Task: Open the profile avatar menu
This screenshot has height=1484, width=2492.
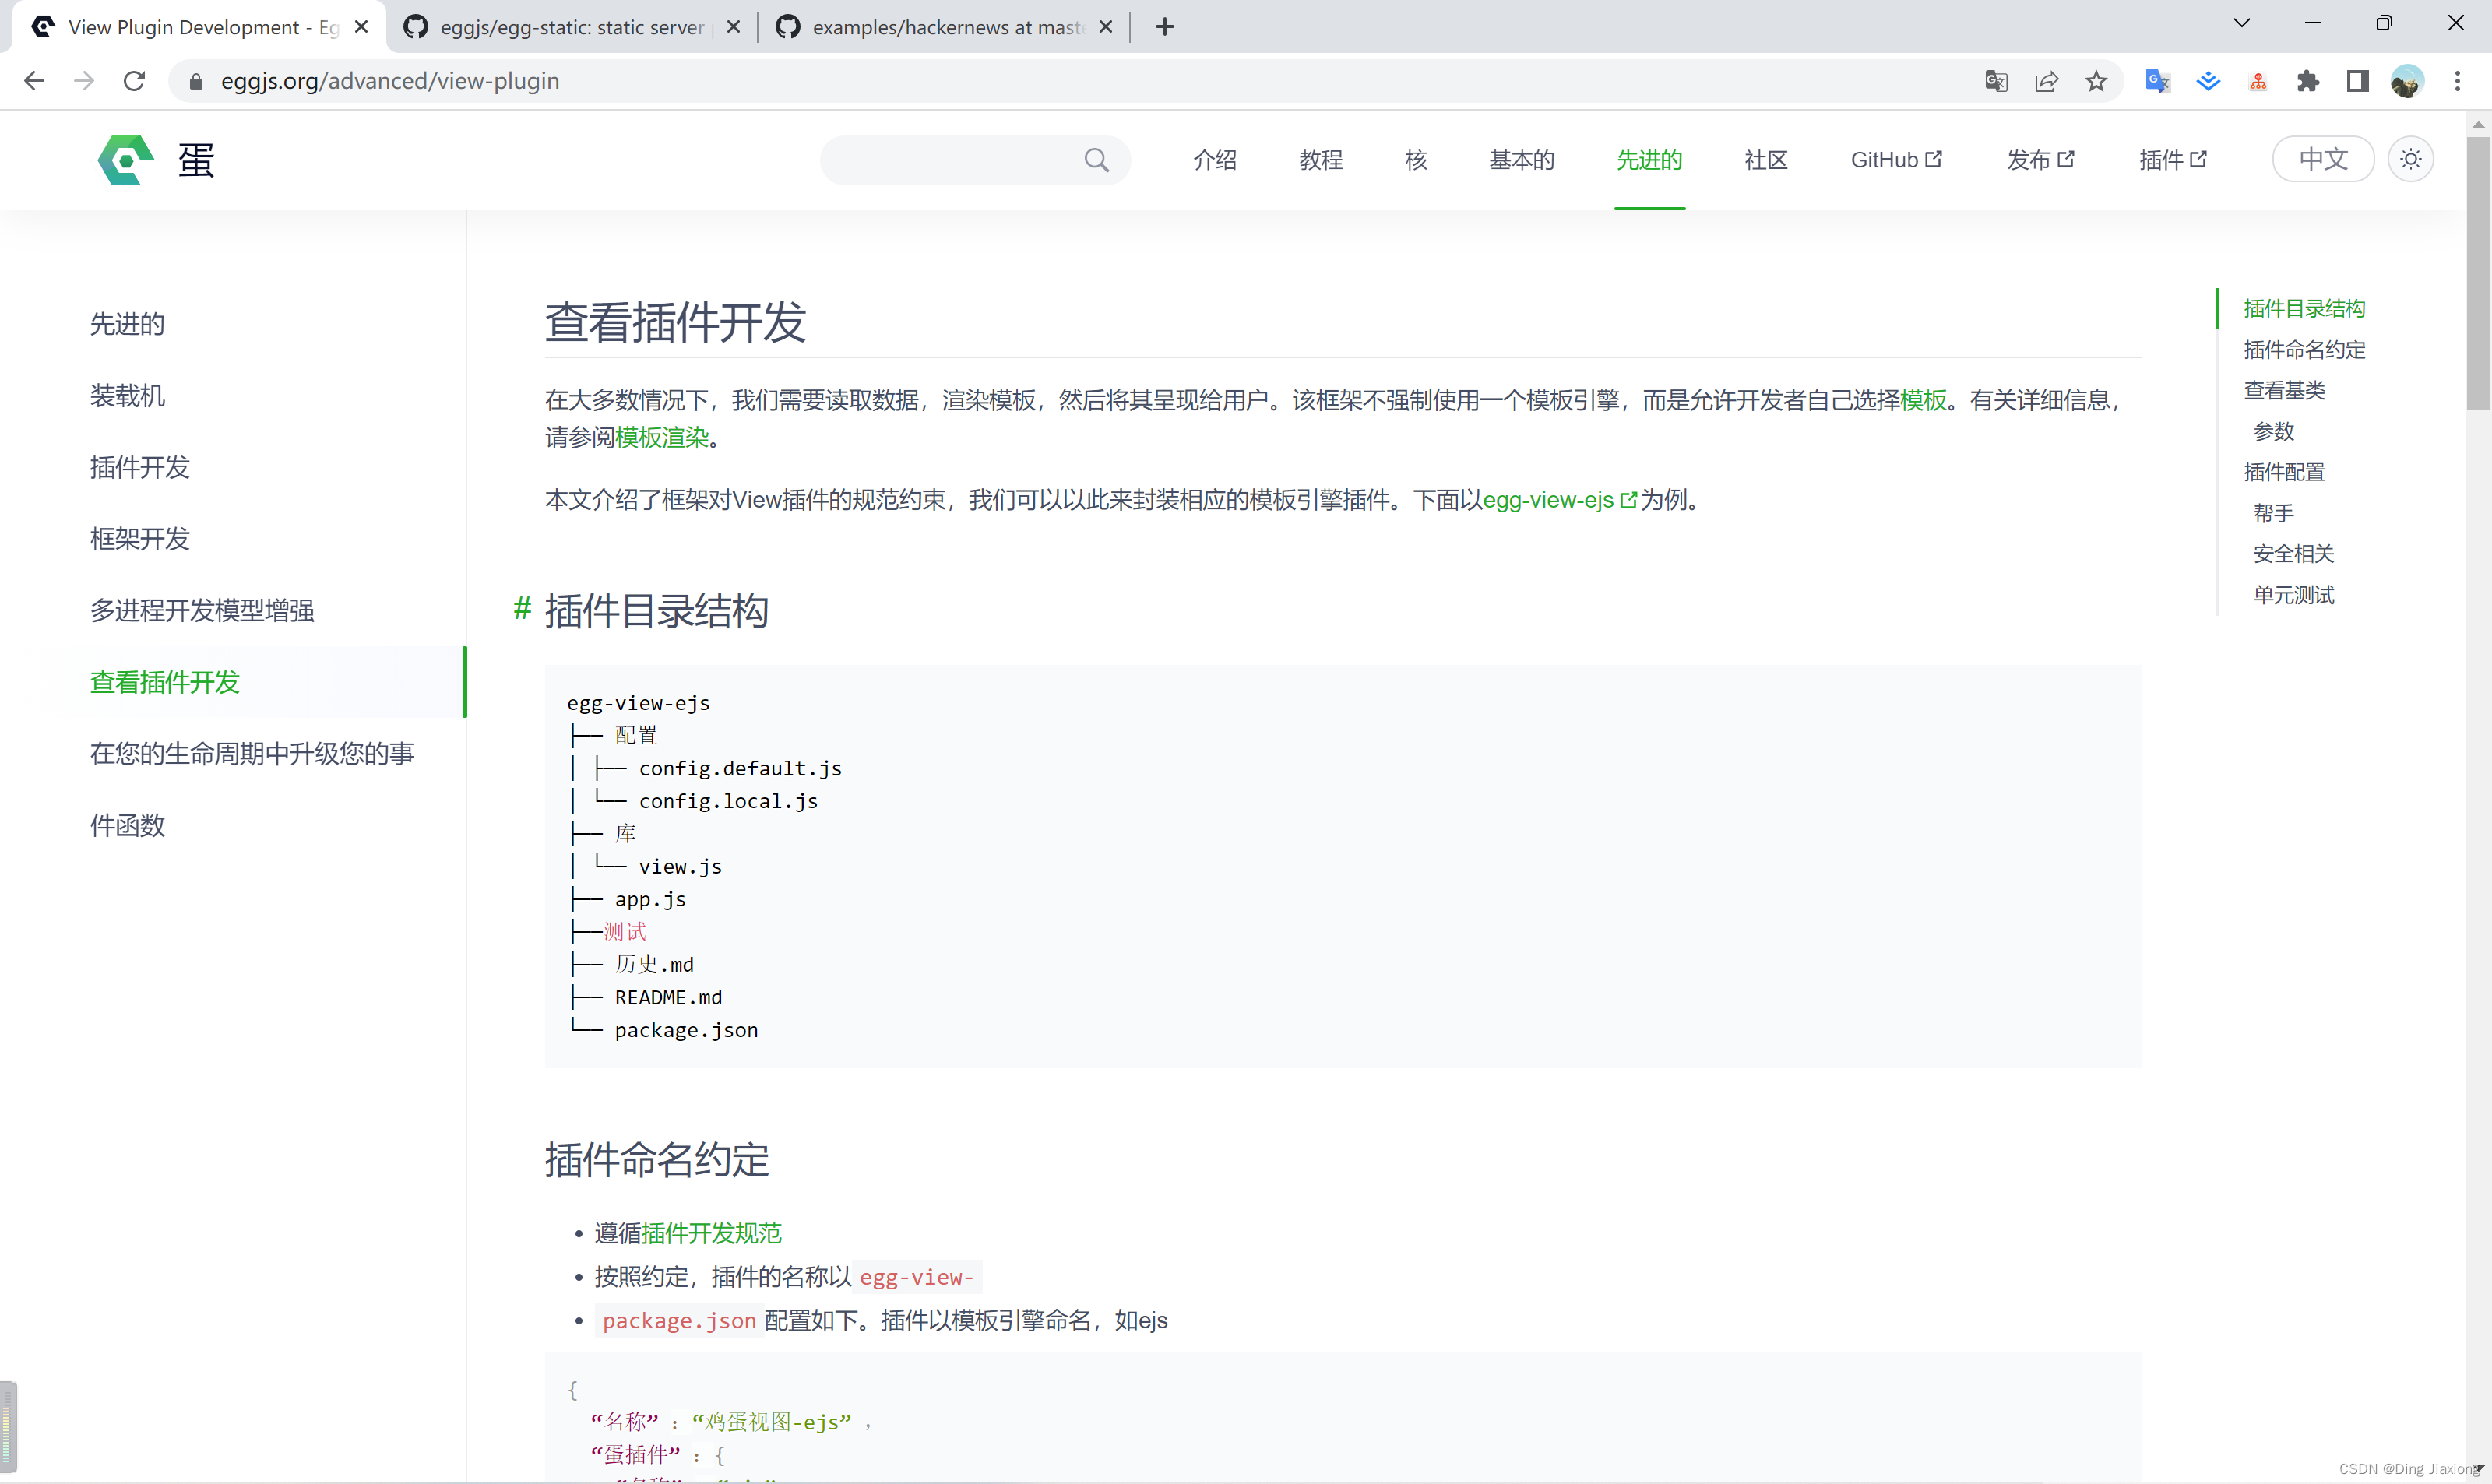Action: tap(2407, 81)
